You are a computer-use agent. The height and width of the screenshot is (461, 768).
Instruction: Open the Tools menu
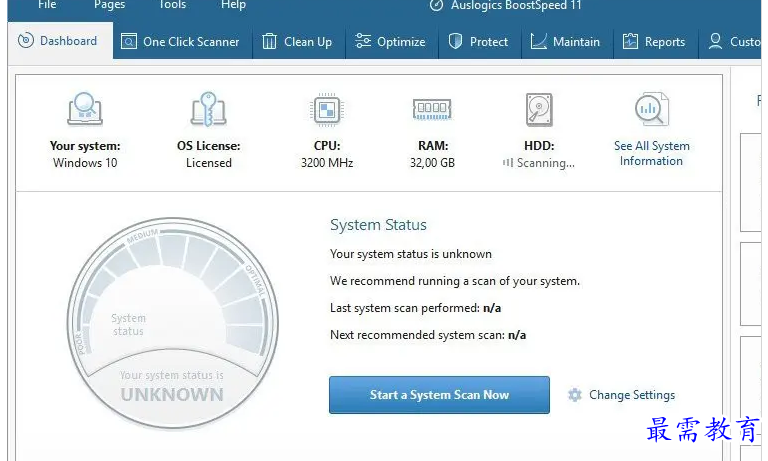click(x=172, y=5)
